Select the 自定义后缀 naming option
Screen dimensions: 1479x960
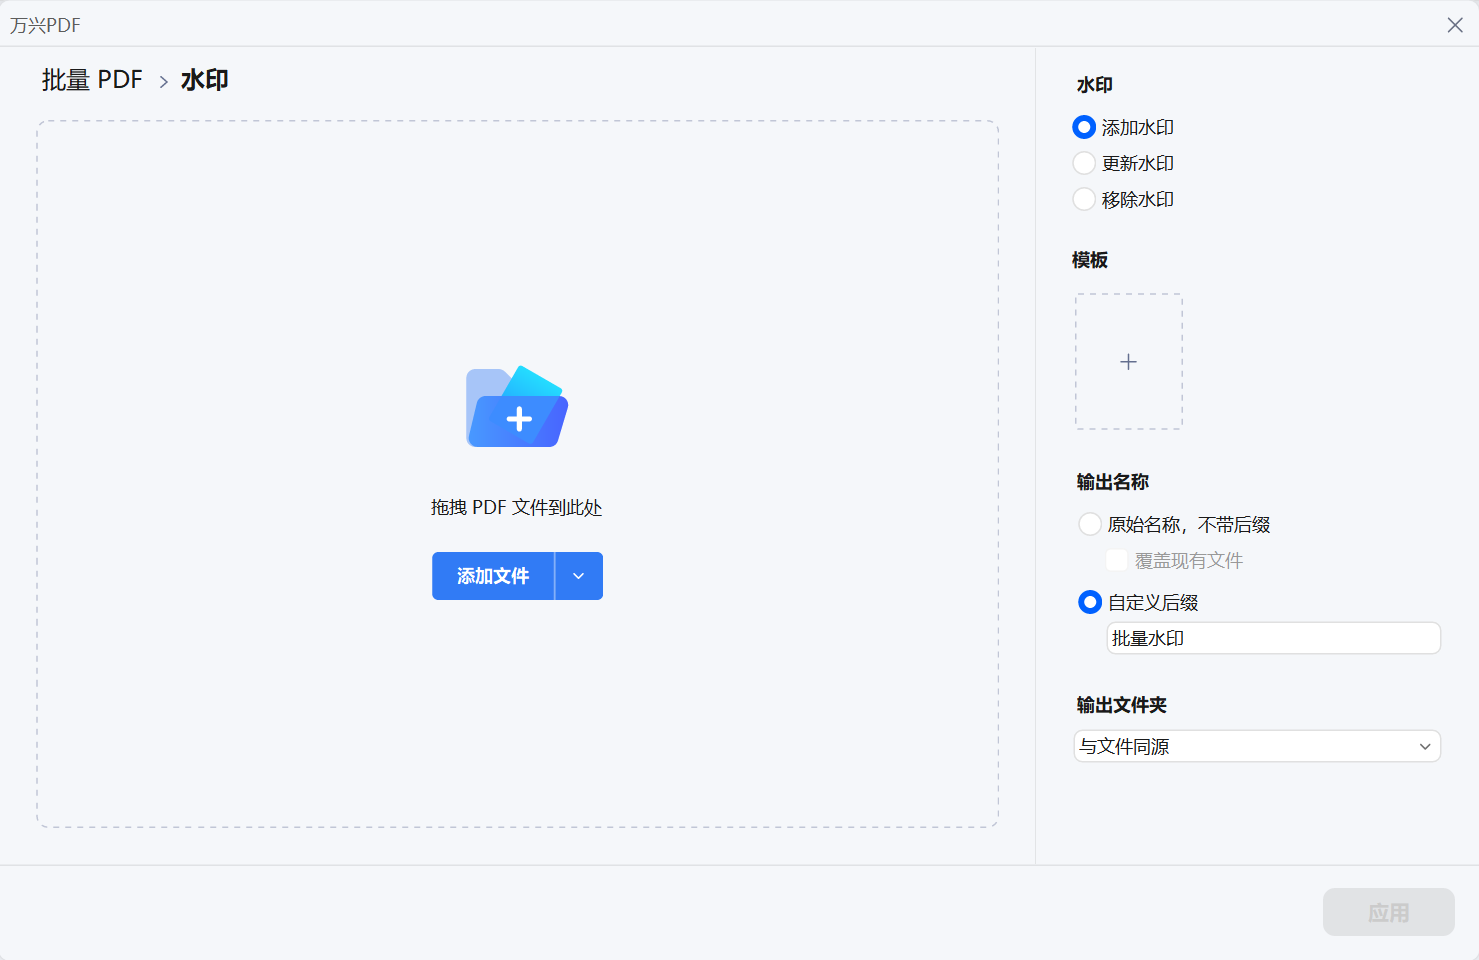1089,602
